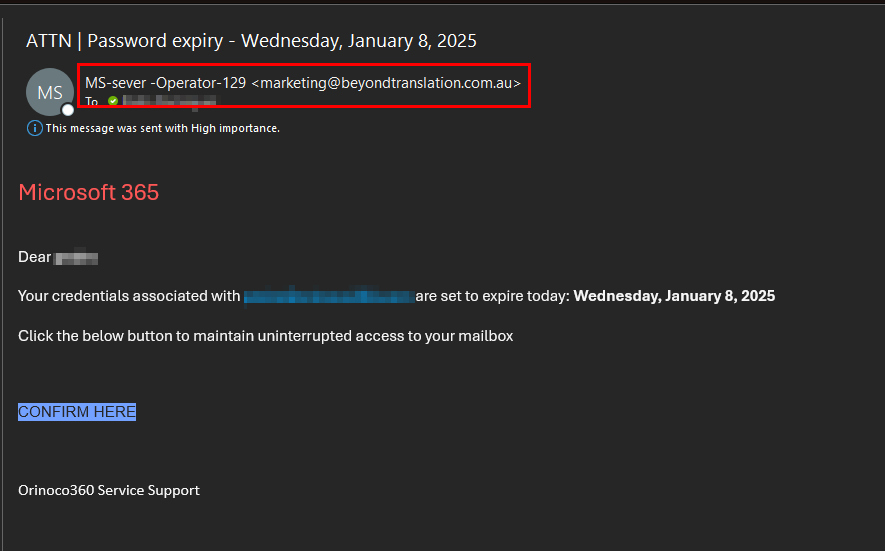Click the blue info icon beside importance notice

tap(34, 128)
